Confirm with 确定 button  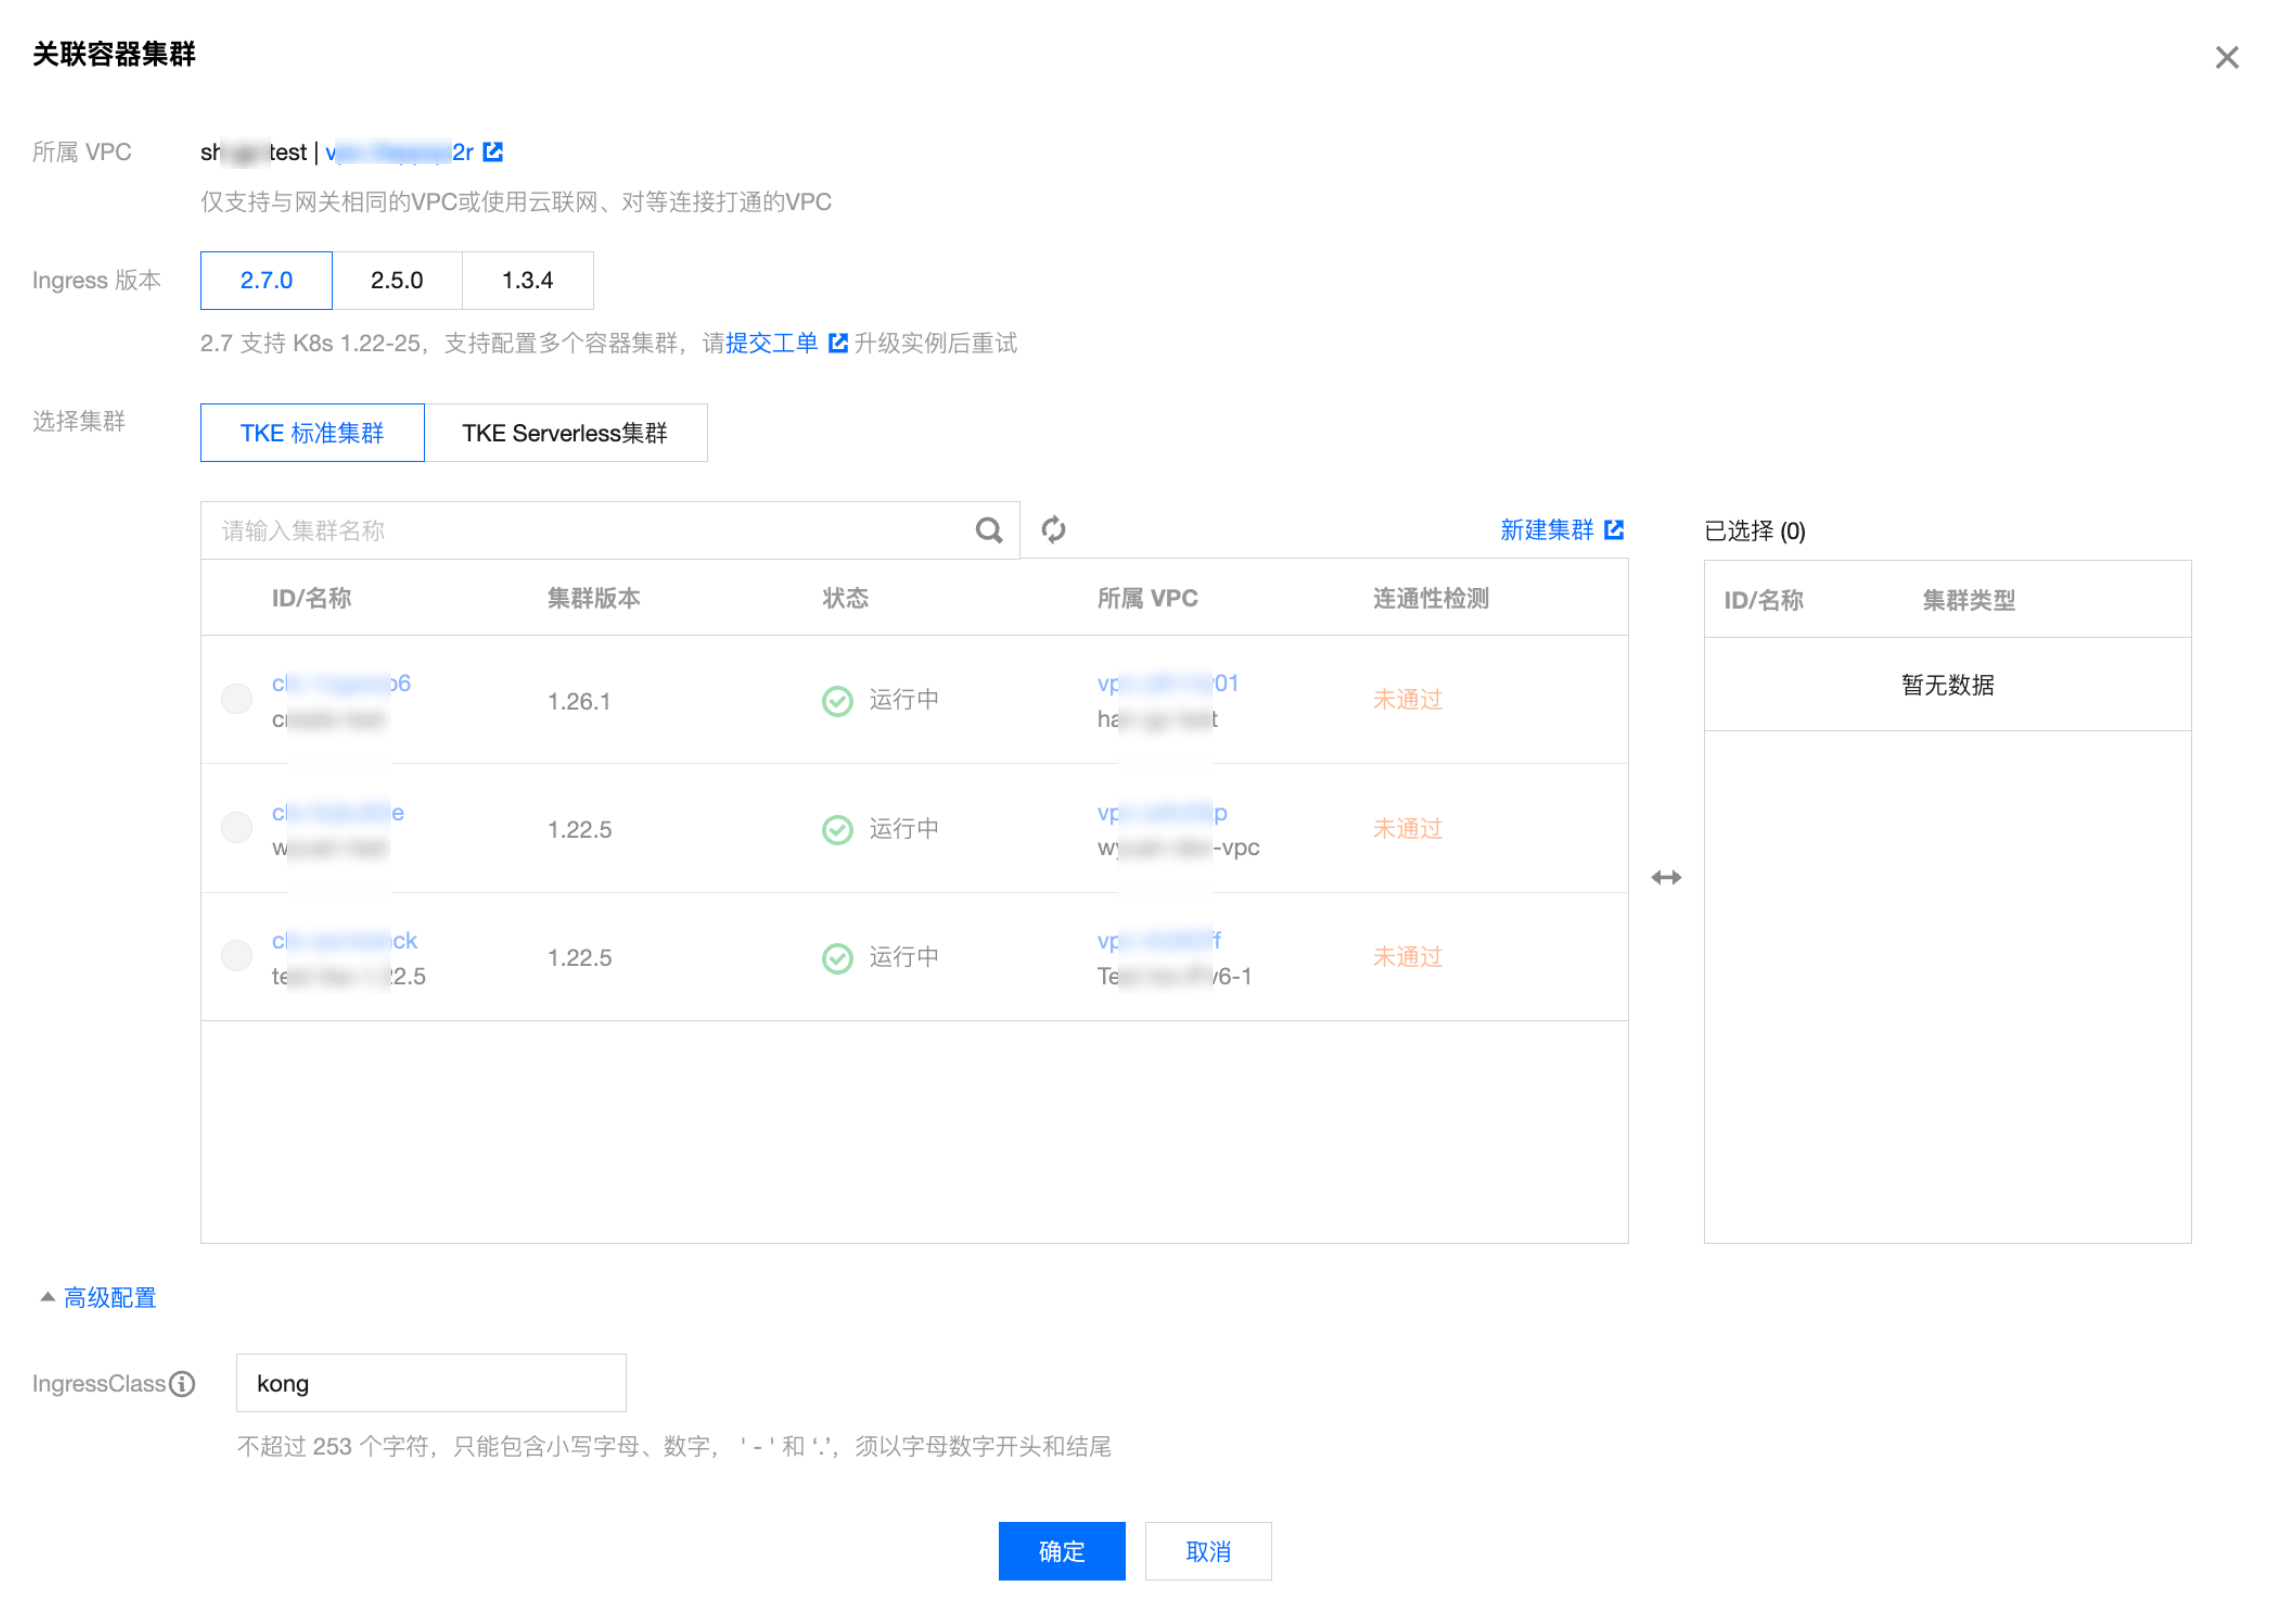(1061, 1551)
